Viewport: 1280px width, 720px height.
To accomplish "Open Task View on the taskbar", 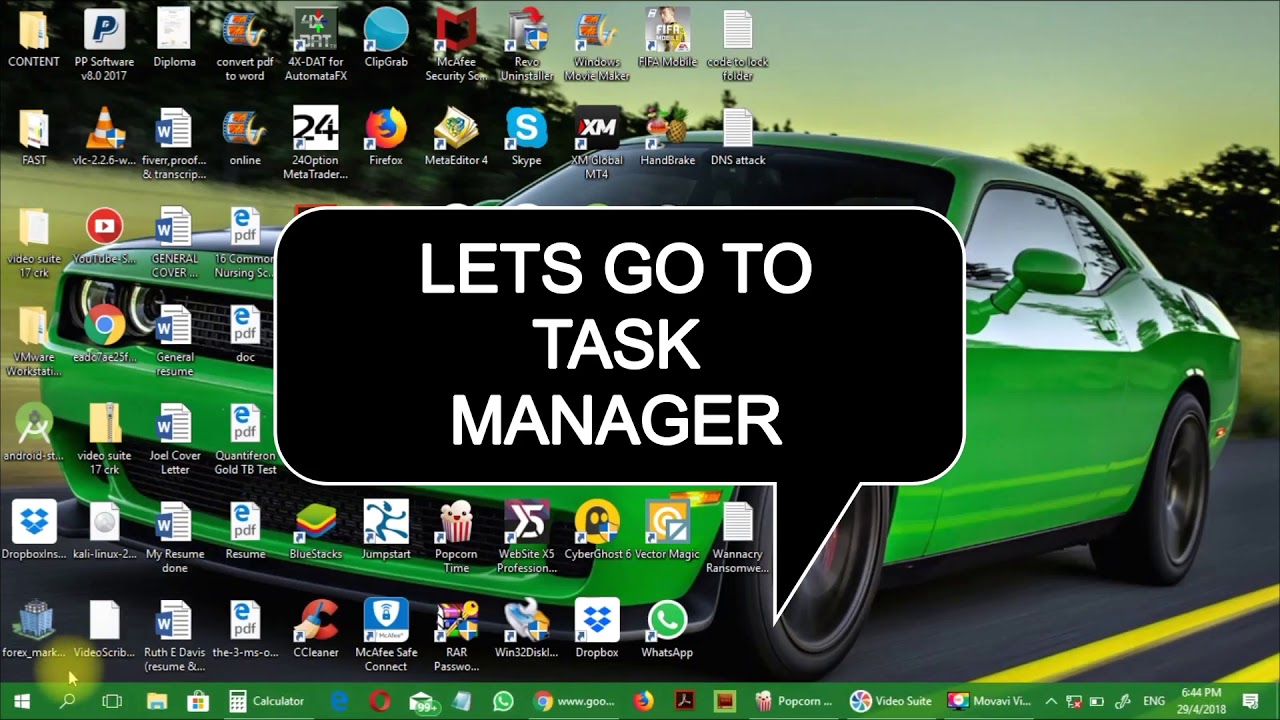I will pos(112,701).
